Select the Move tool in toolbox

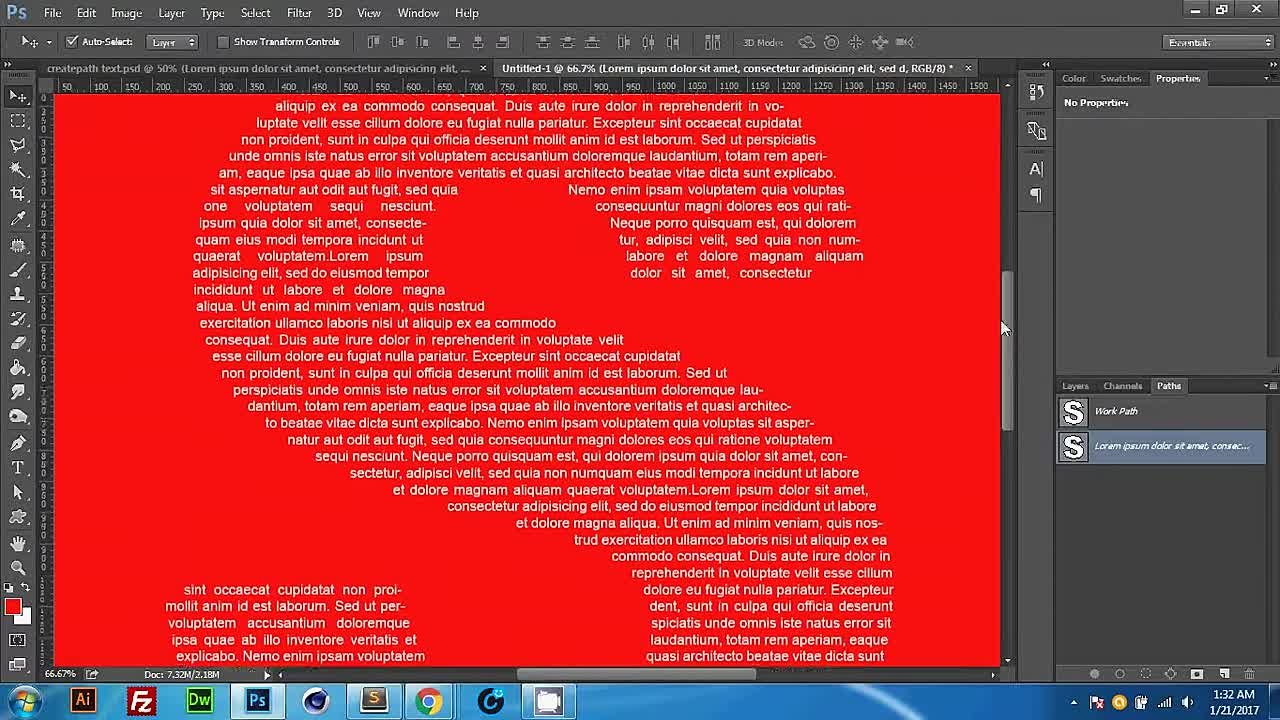coord(18,96)
